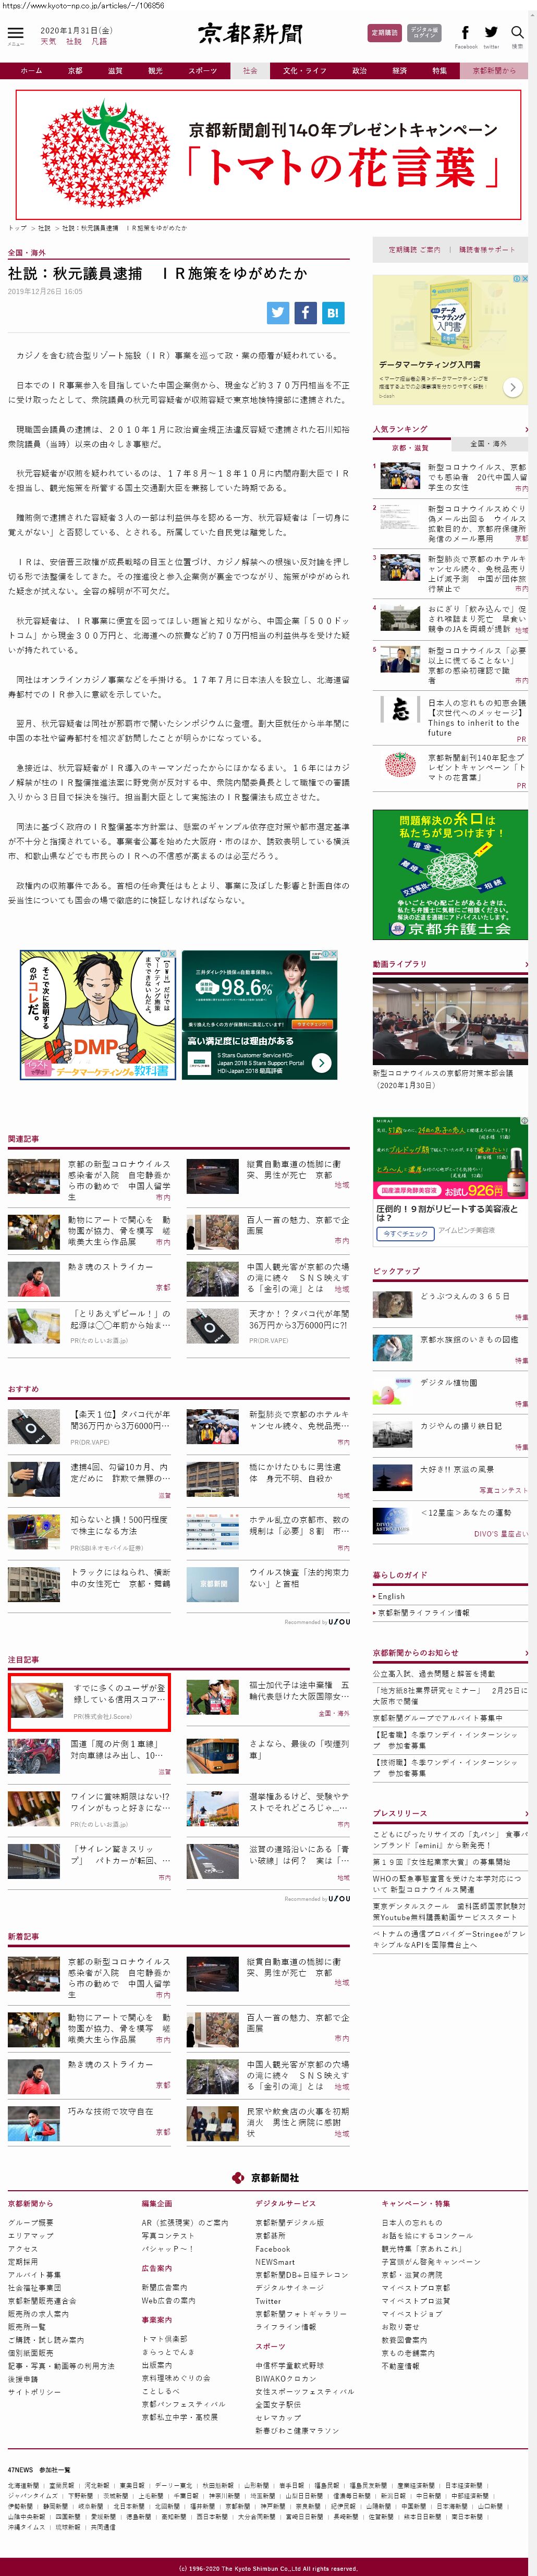Open footer link 京都新聞フォトギャラリー
Image resolution: width=537 pixels, height=2576 pixels.
[301, 2313]
